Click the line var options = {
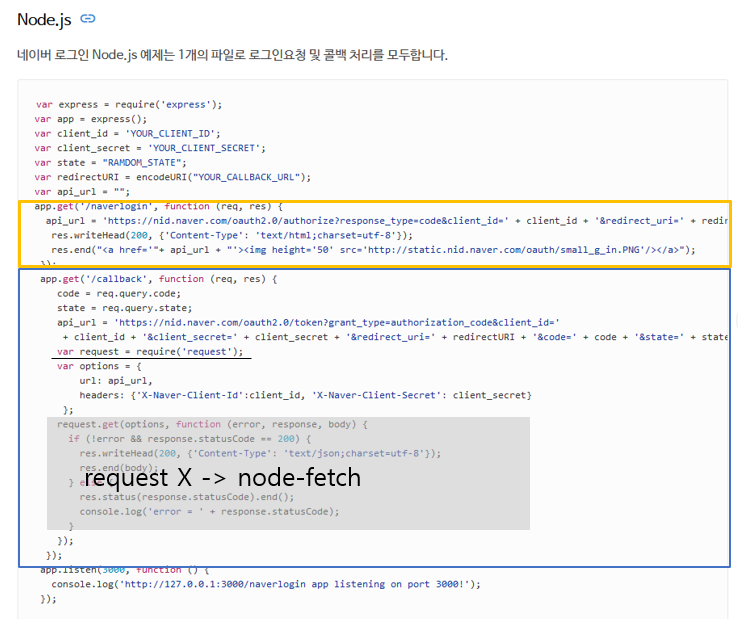The width and height of the screenshot is (740, 619). pos(99,367)
